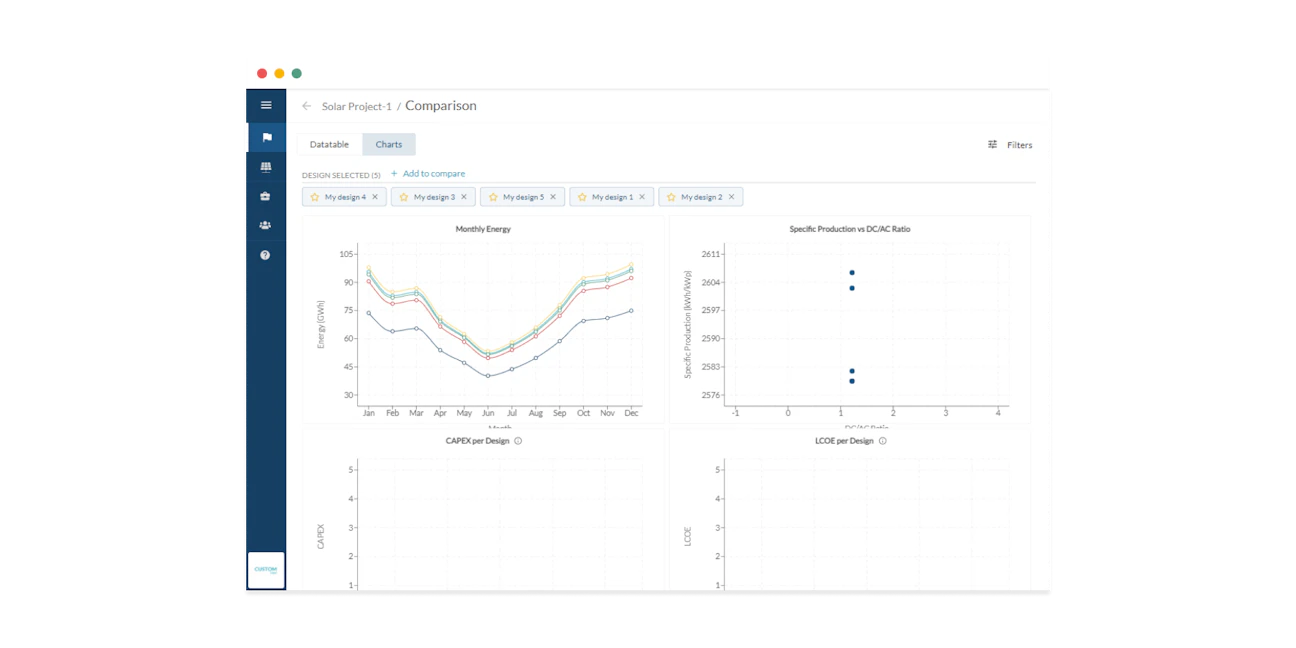Switch to the Datatable tab
This screenshot has width=1296, height=648.
tap(329, 145)
